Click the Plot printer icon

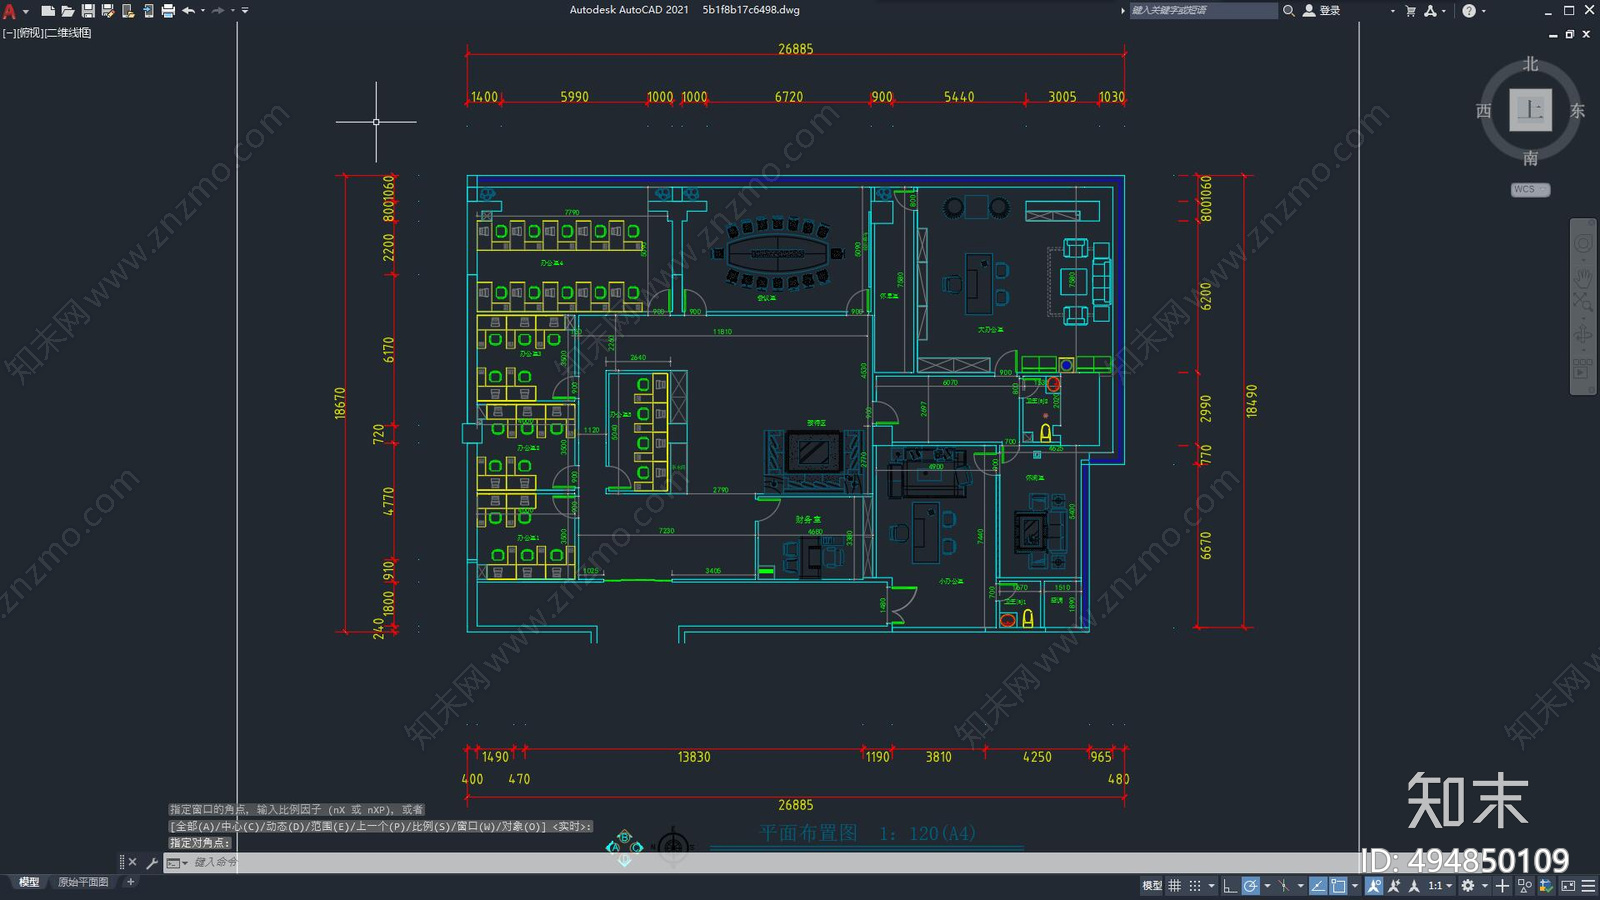click(168, 11)
